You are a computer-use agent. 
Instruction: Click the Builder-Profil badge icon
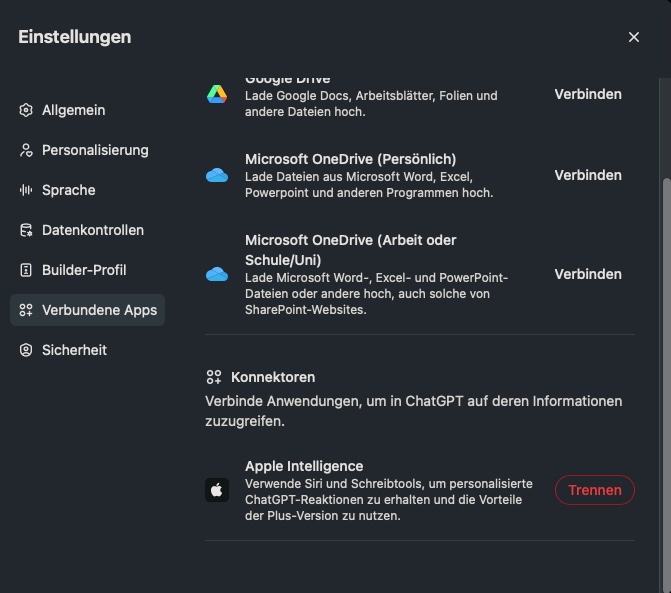(x=26, y=270)
